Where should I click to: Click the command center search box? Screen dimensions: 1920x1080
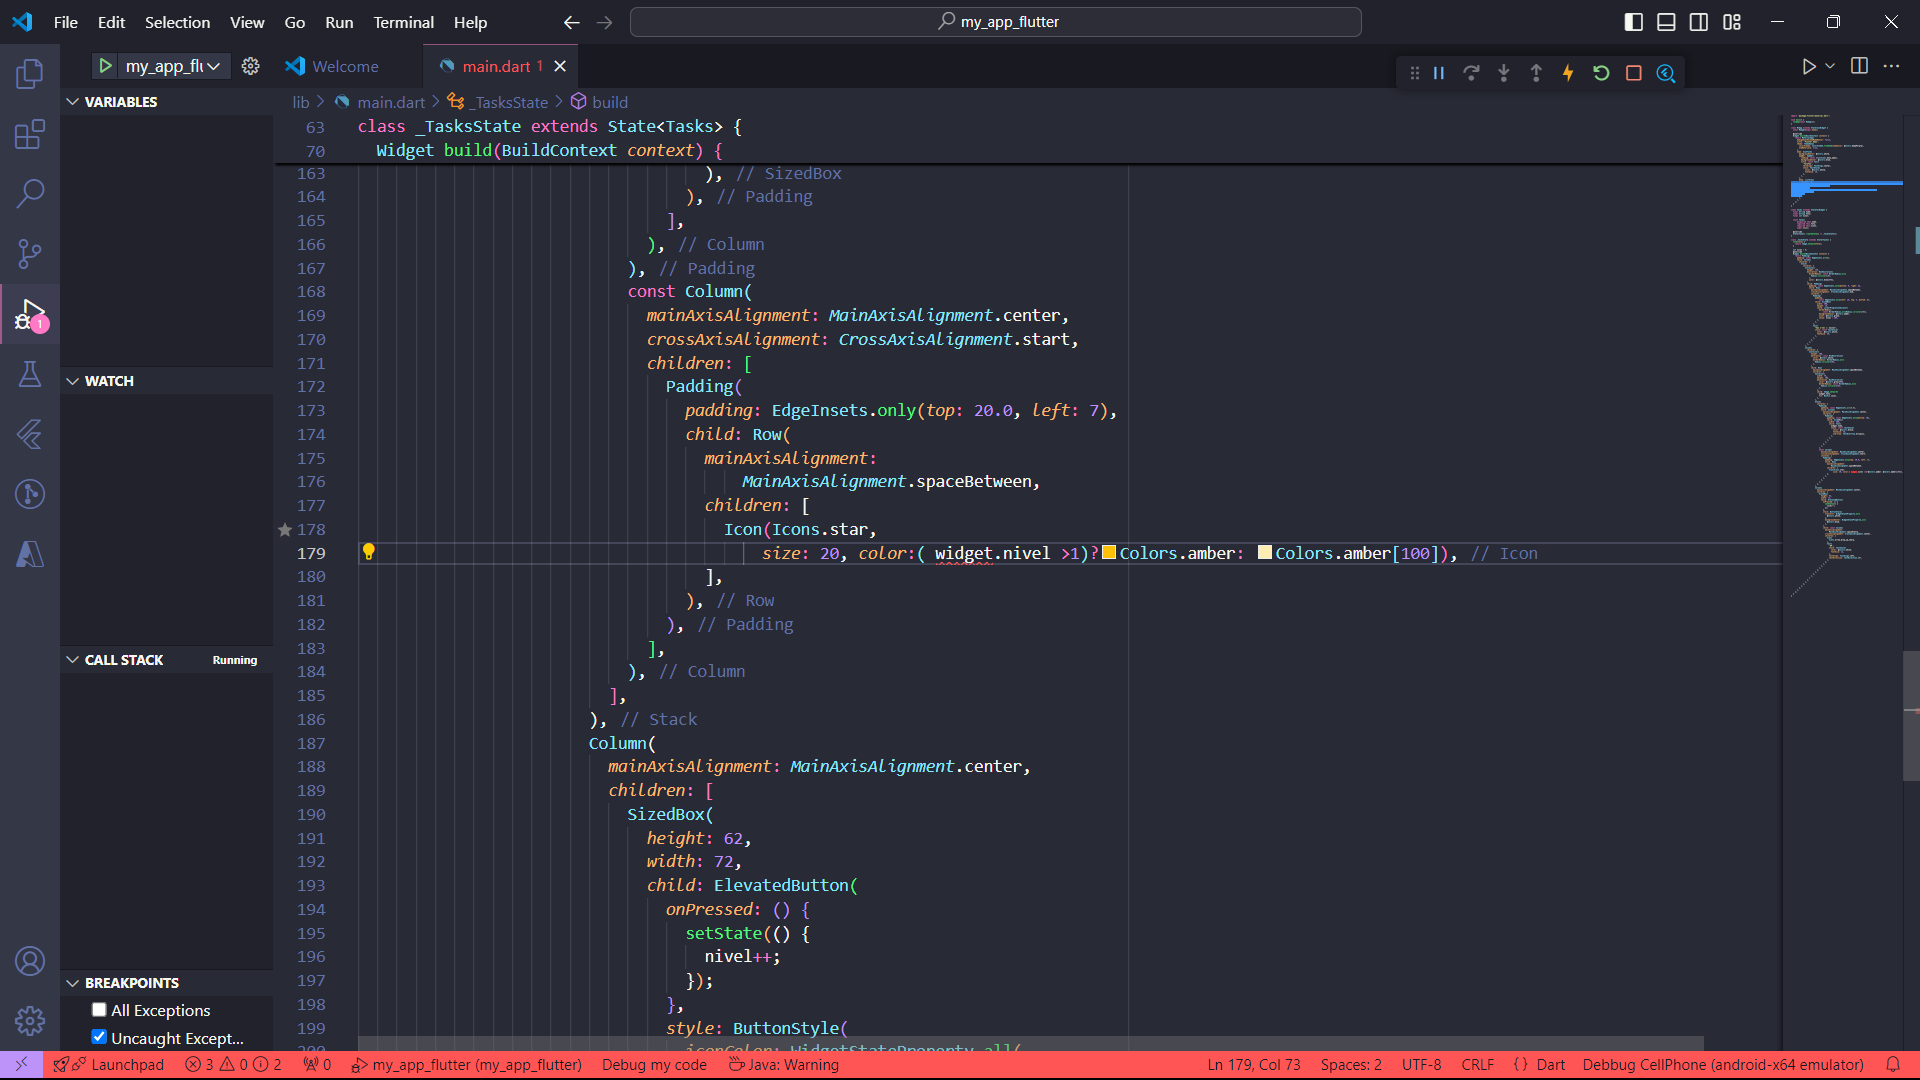(x=996, y=22)
